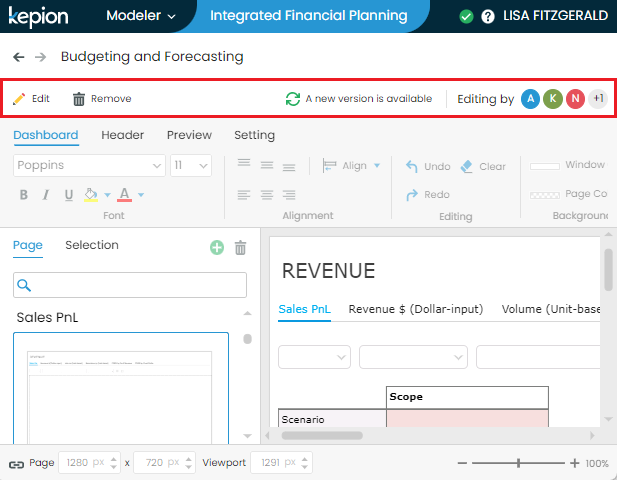The image size is (617, 480).
Task: Click the Page Color background swatch
Action: 545,195
